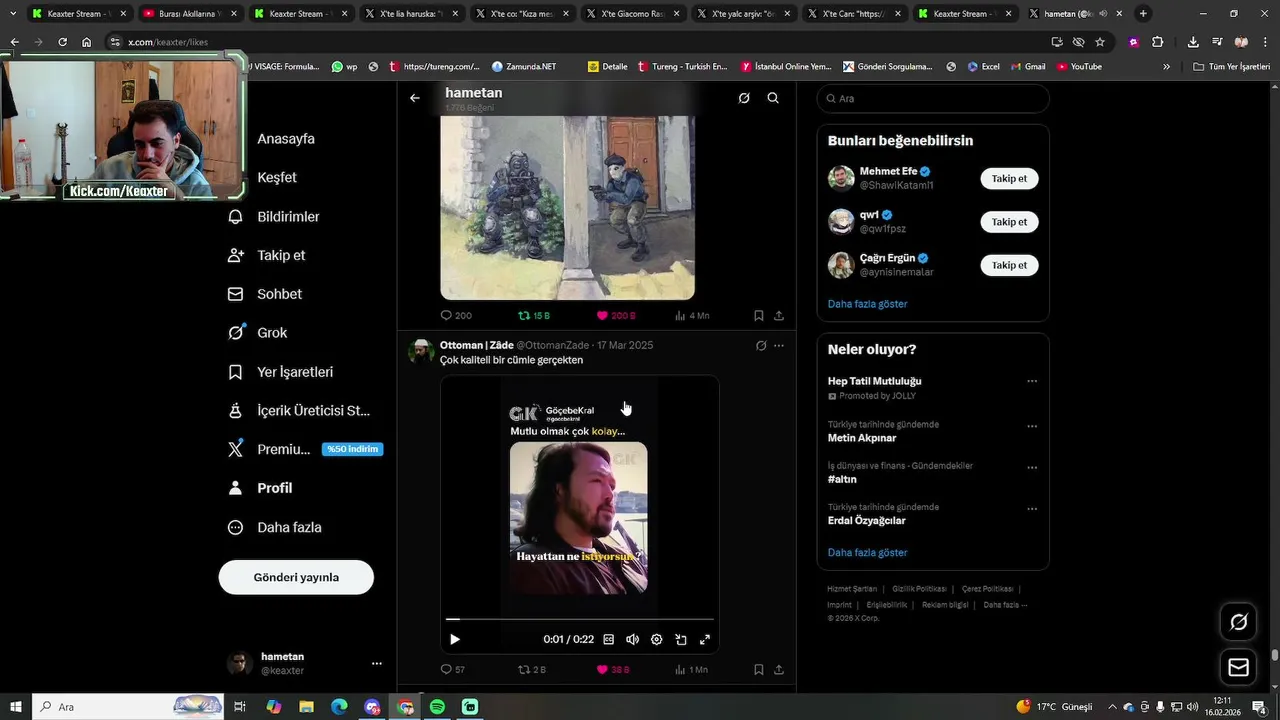Open the Tüm Yer İşaretleri folder
The image size is (1280, 720).
1232,66
